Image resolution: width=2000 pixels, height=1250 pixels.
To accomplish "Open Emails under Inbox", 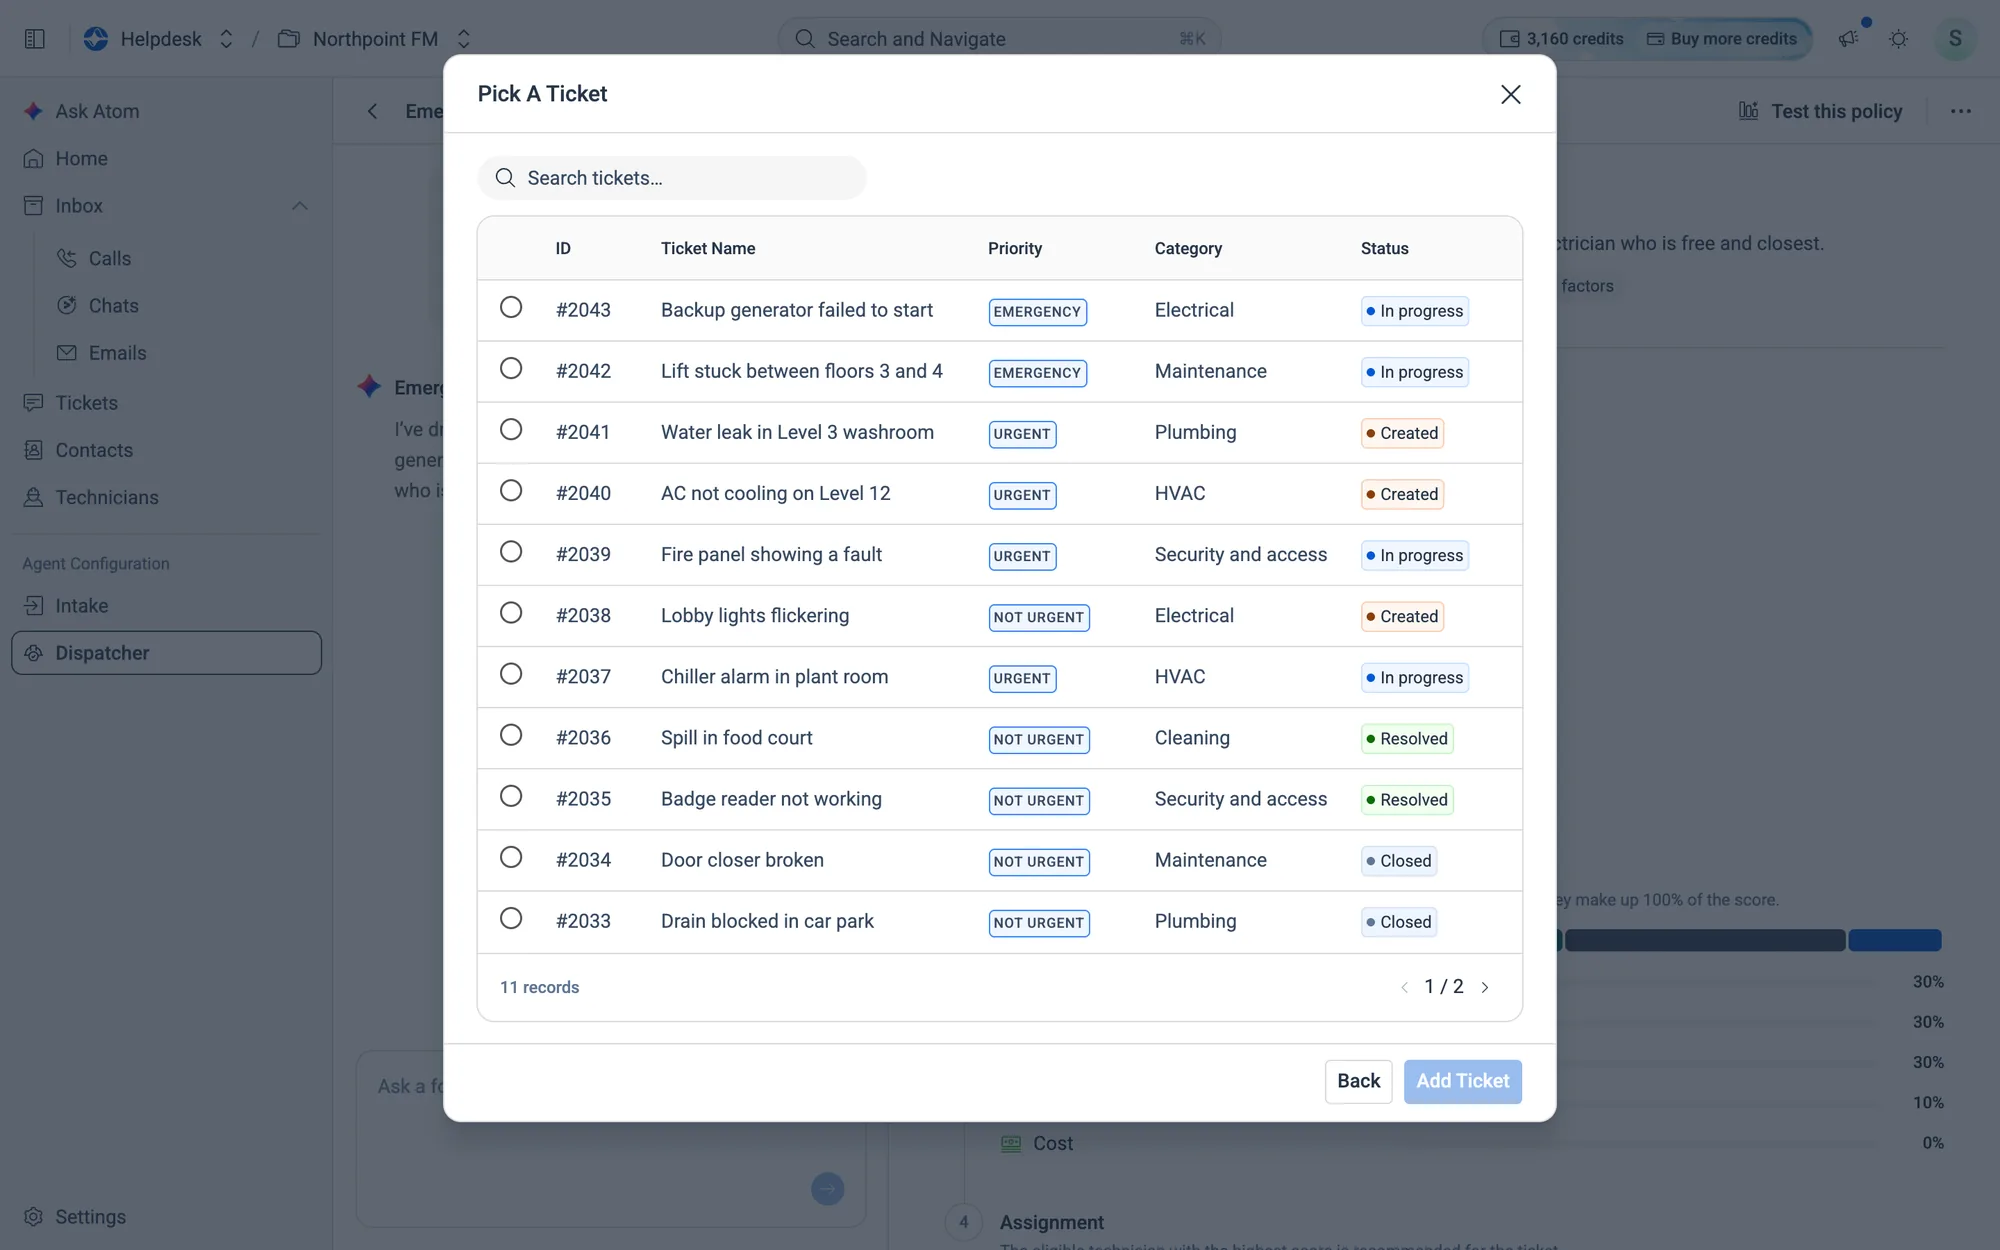I will 117,352.
